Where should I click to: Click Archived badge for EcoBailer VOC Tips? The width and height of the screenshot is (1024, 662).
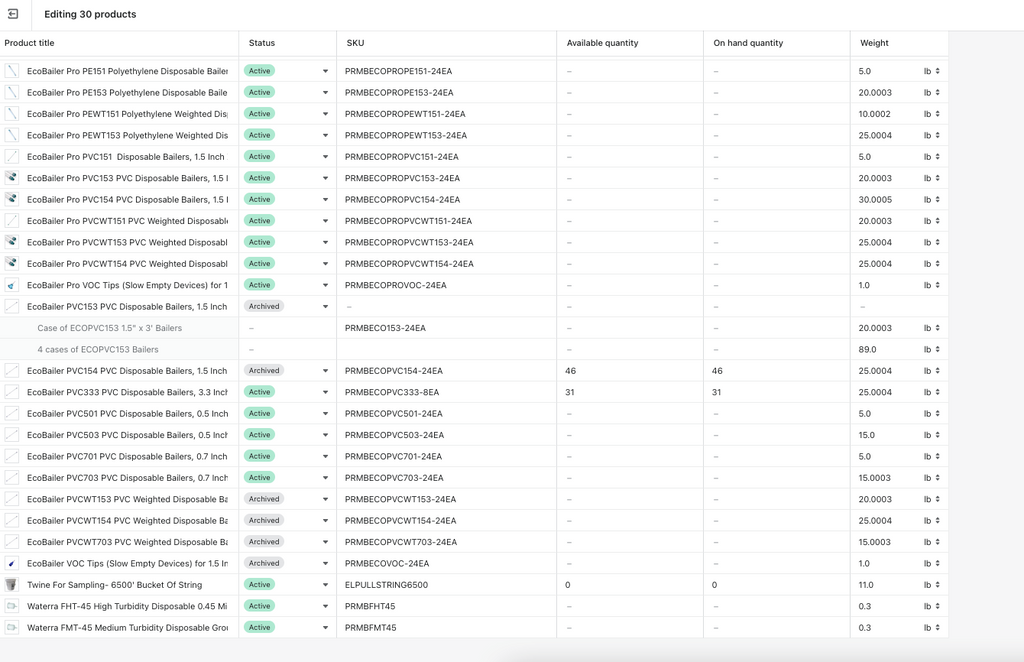264,563
